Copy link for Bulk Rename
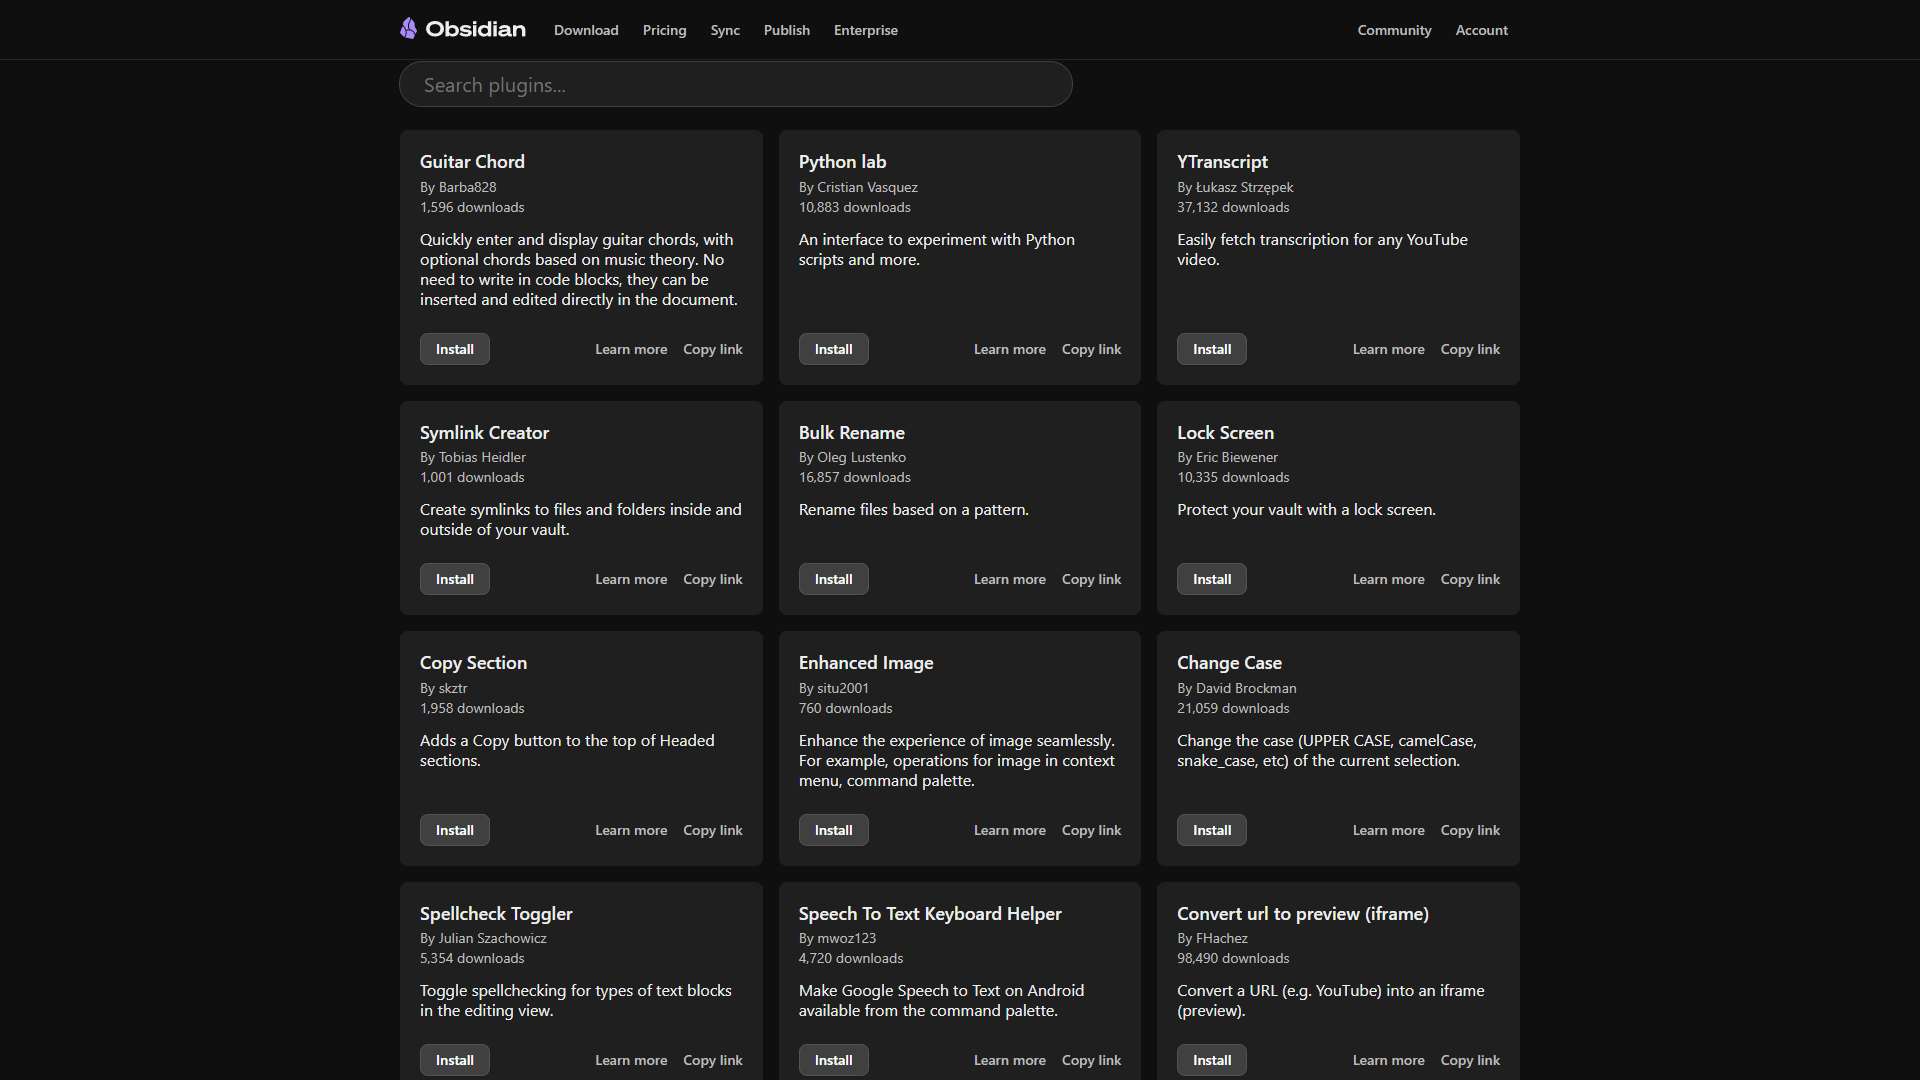This screenshot has height=1080, width=1920. tap(1092, 579)
